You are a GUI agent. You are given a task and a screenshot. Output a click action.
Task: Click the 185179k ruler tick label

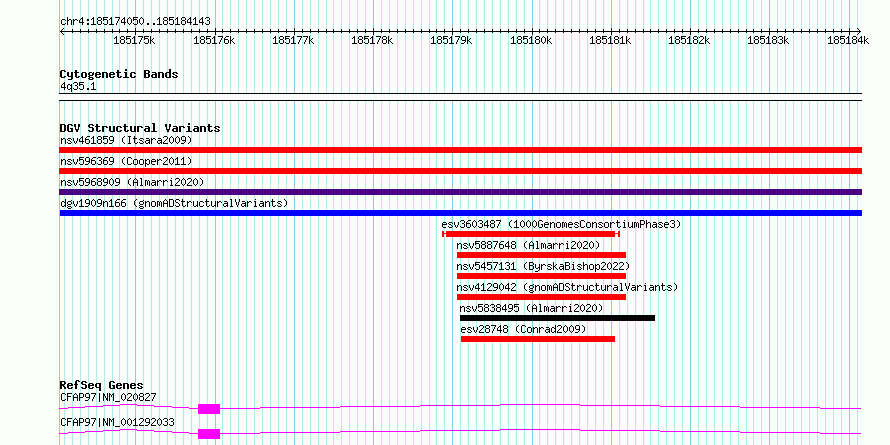click(x=451, y=40)
